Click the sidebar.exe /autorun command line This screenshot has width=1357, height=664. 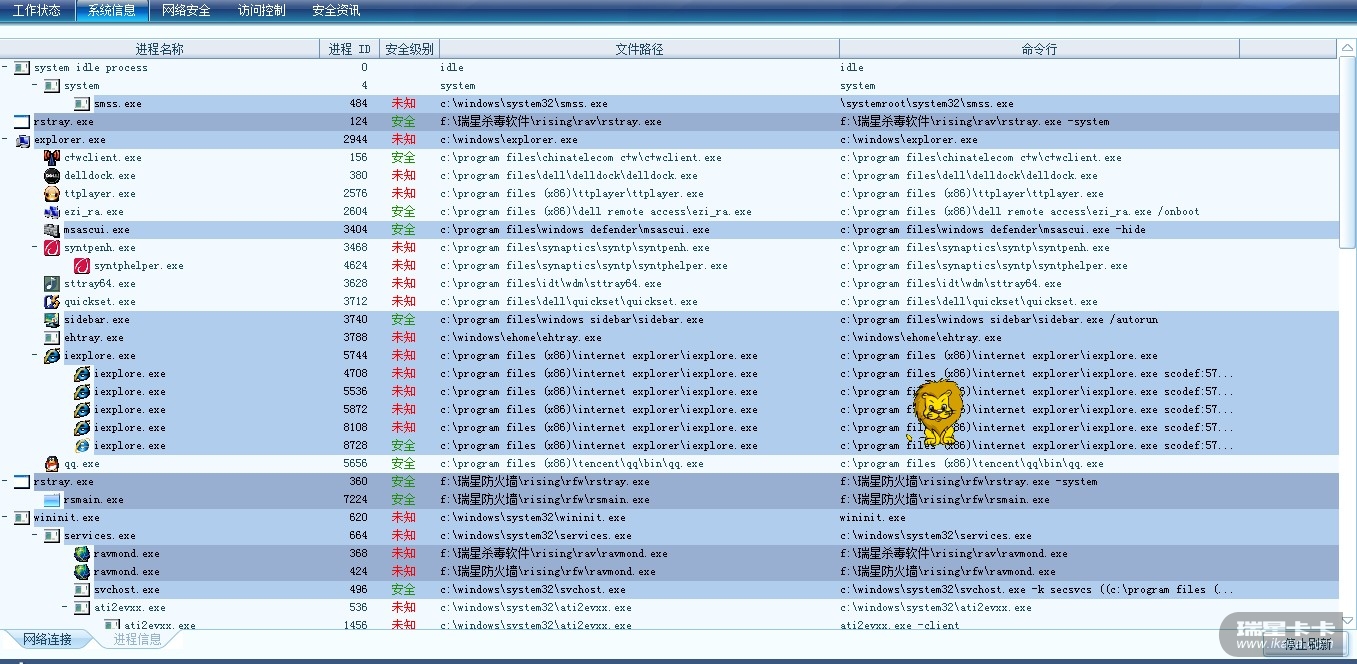point(999,320)
